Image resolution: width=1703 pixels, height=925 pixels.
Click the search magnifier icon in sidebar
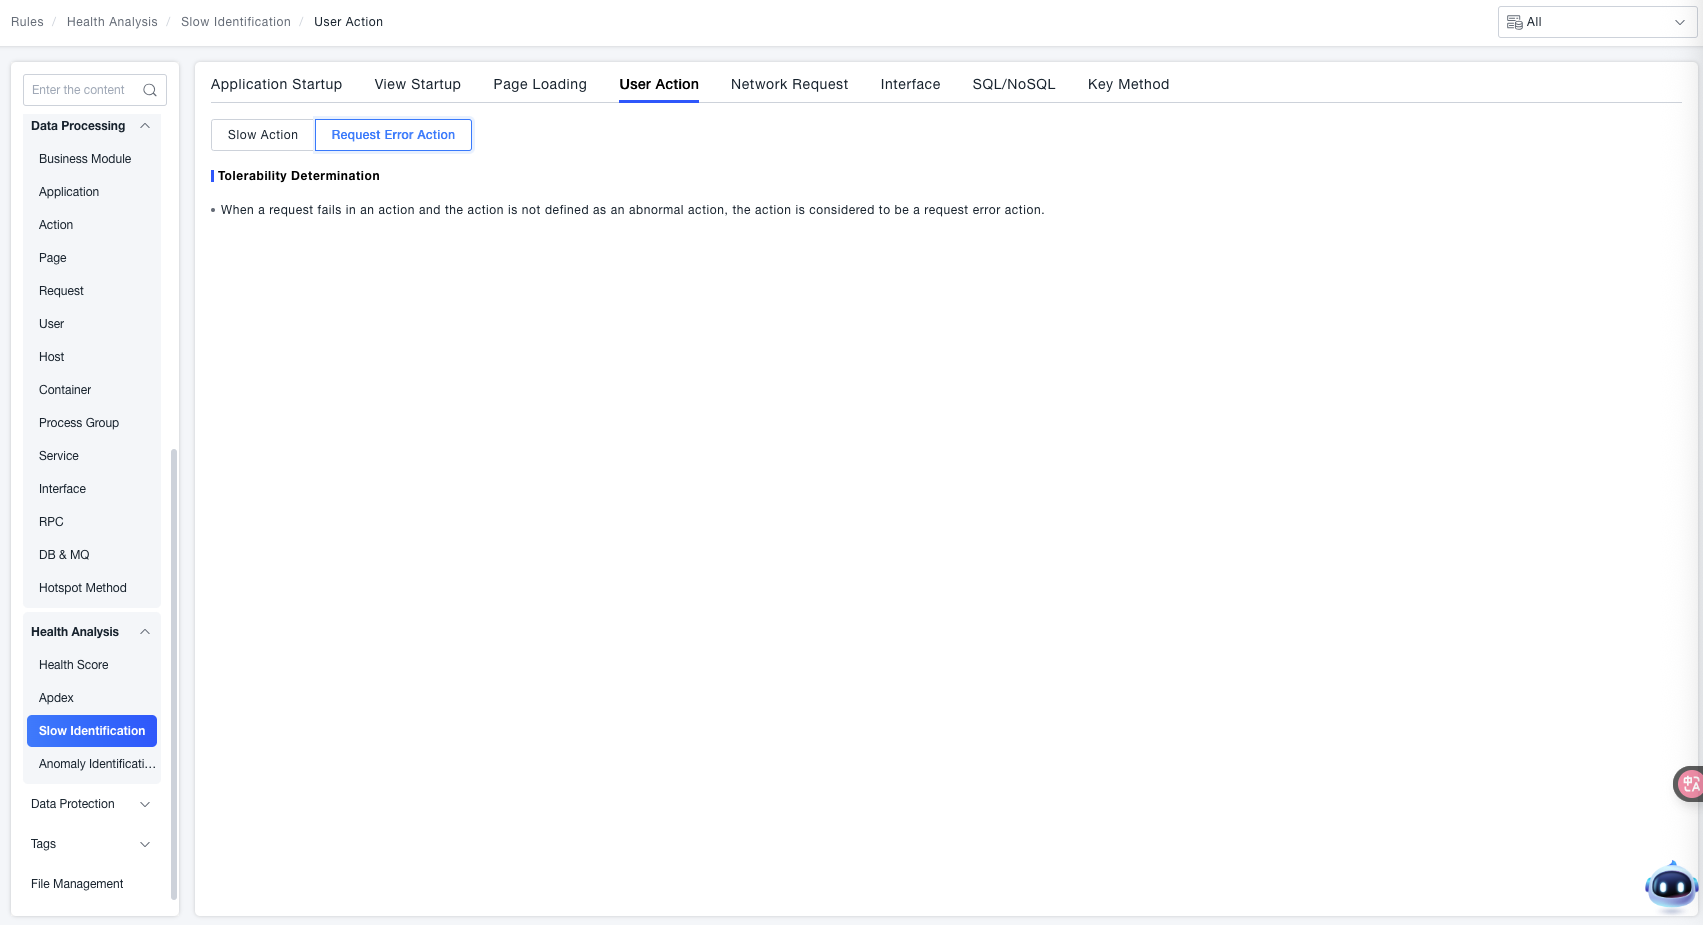pos(150,90)
